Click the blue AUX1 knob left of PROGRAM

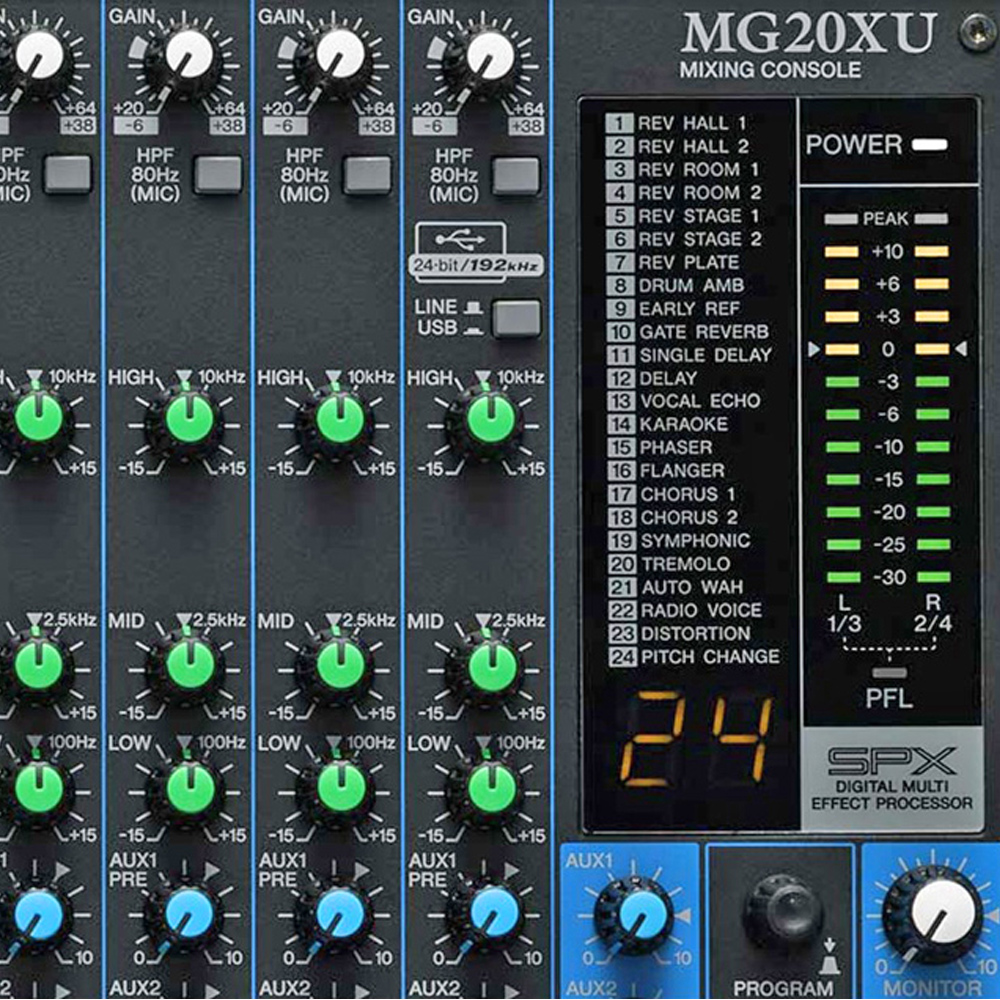click(633, 915)
